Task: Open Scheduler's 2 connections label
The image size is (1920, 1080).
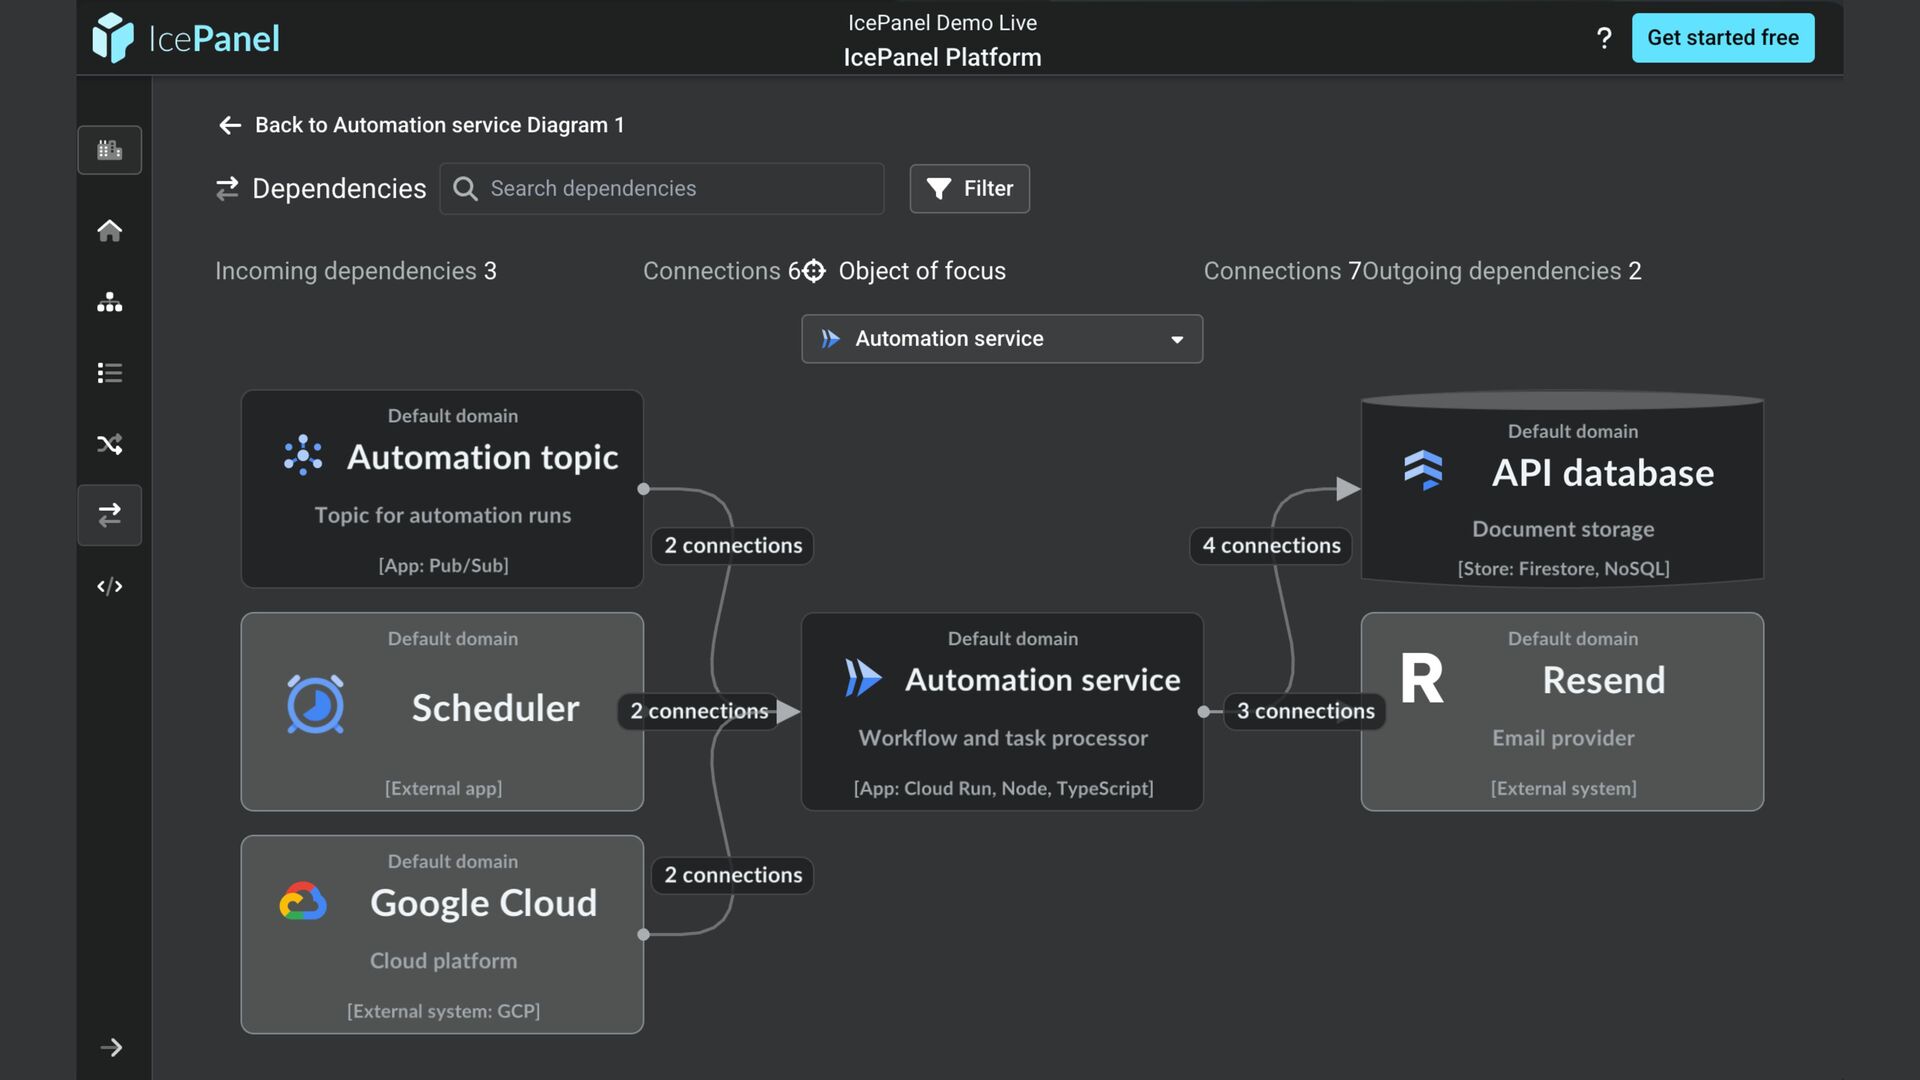Action: 699,711
